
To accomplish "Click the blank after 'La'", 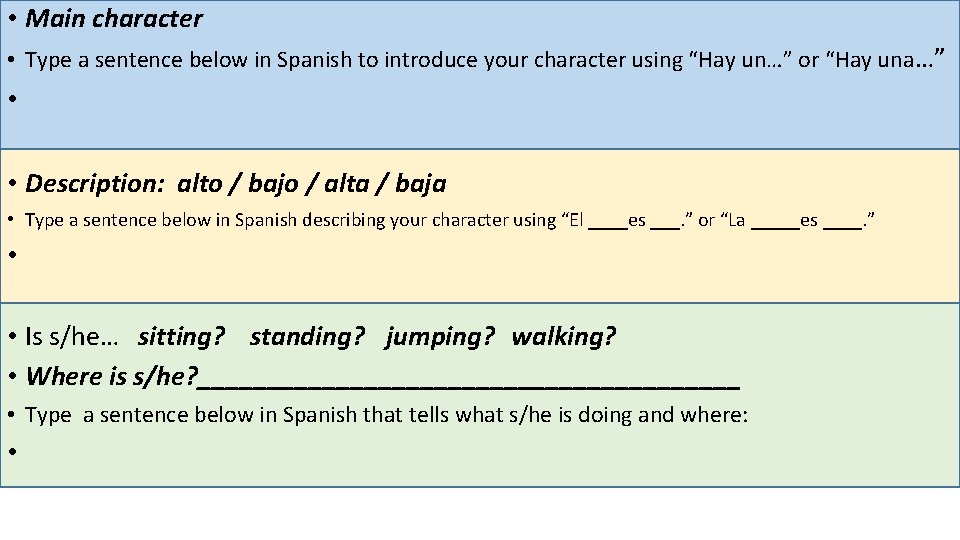I will pyautogui.click(x=775, y=224).
